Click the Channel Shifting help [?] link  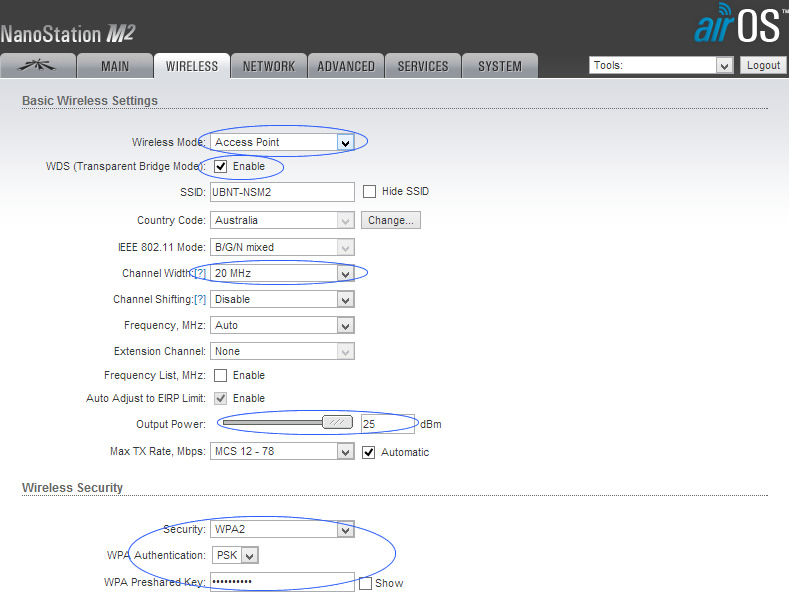(x=200, y=299)
